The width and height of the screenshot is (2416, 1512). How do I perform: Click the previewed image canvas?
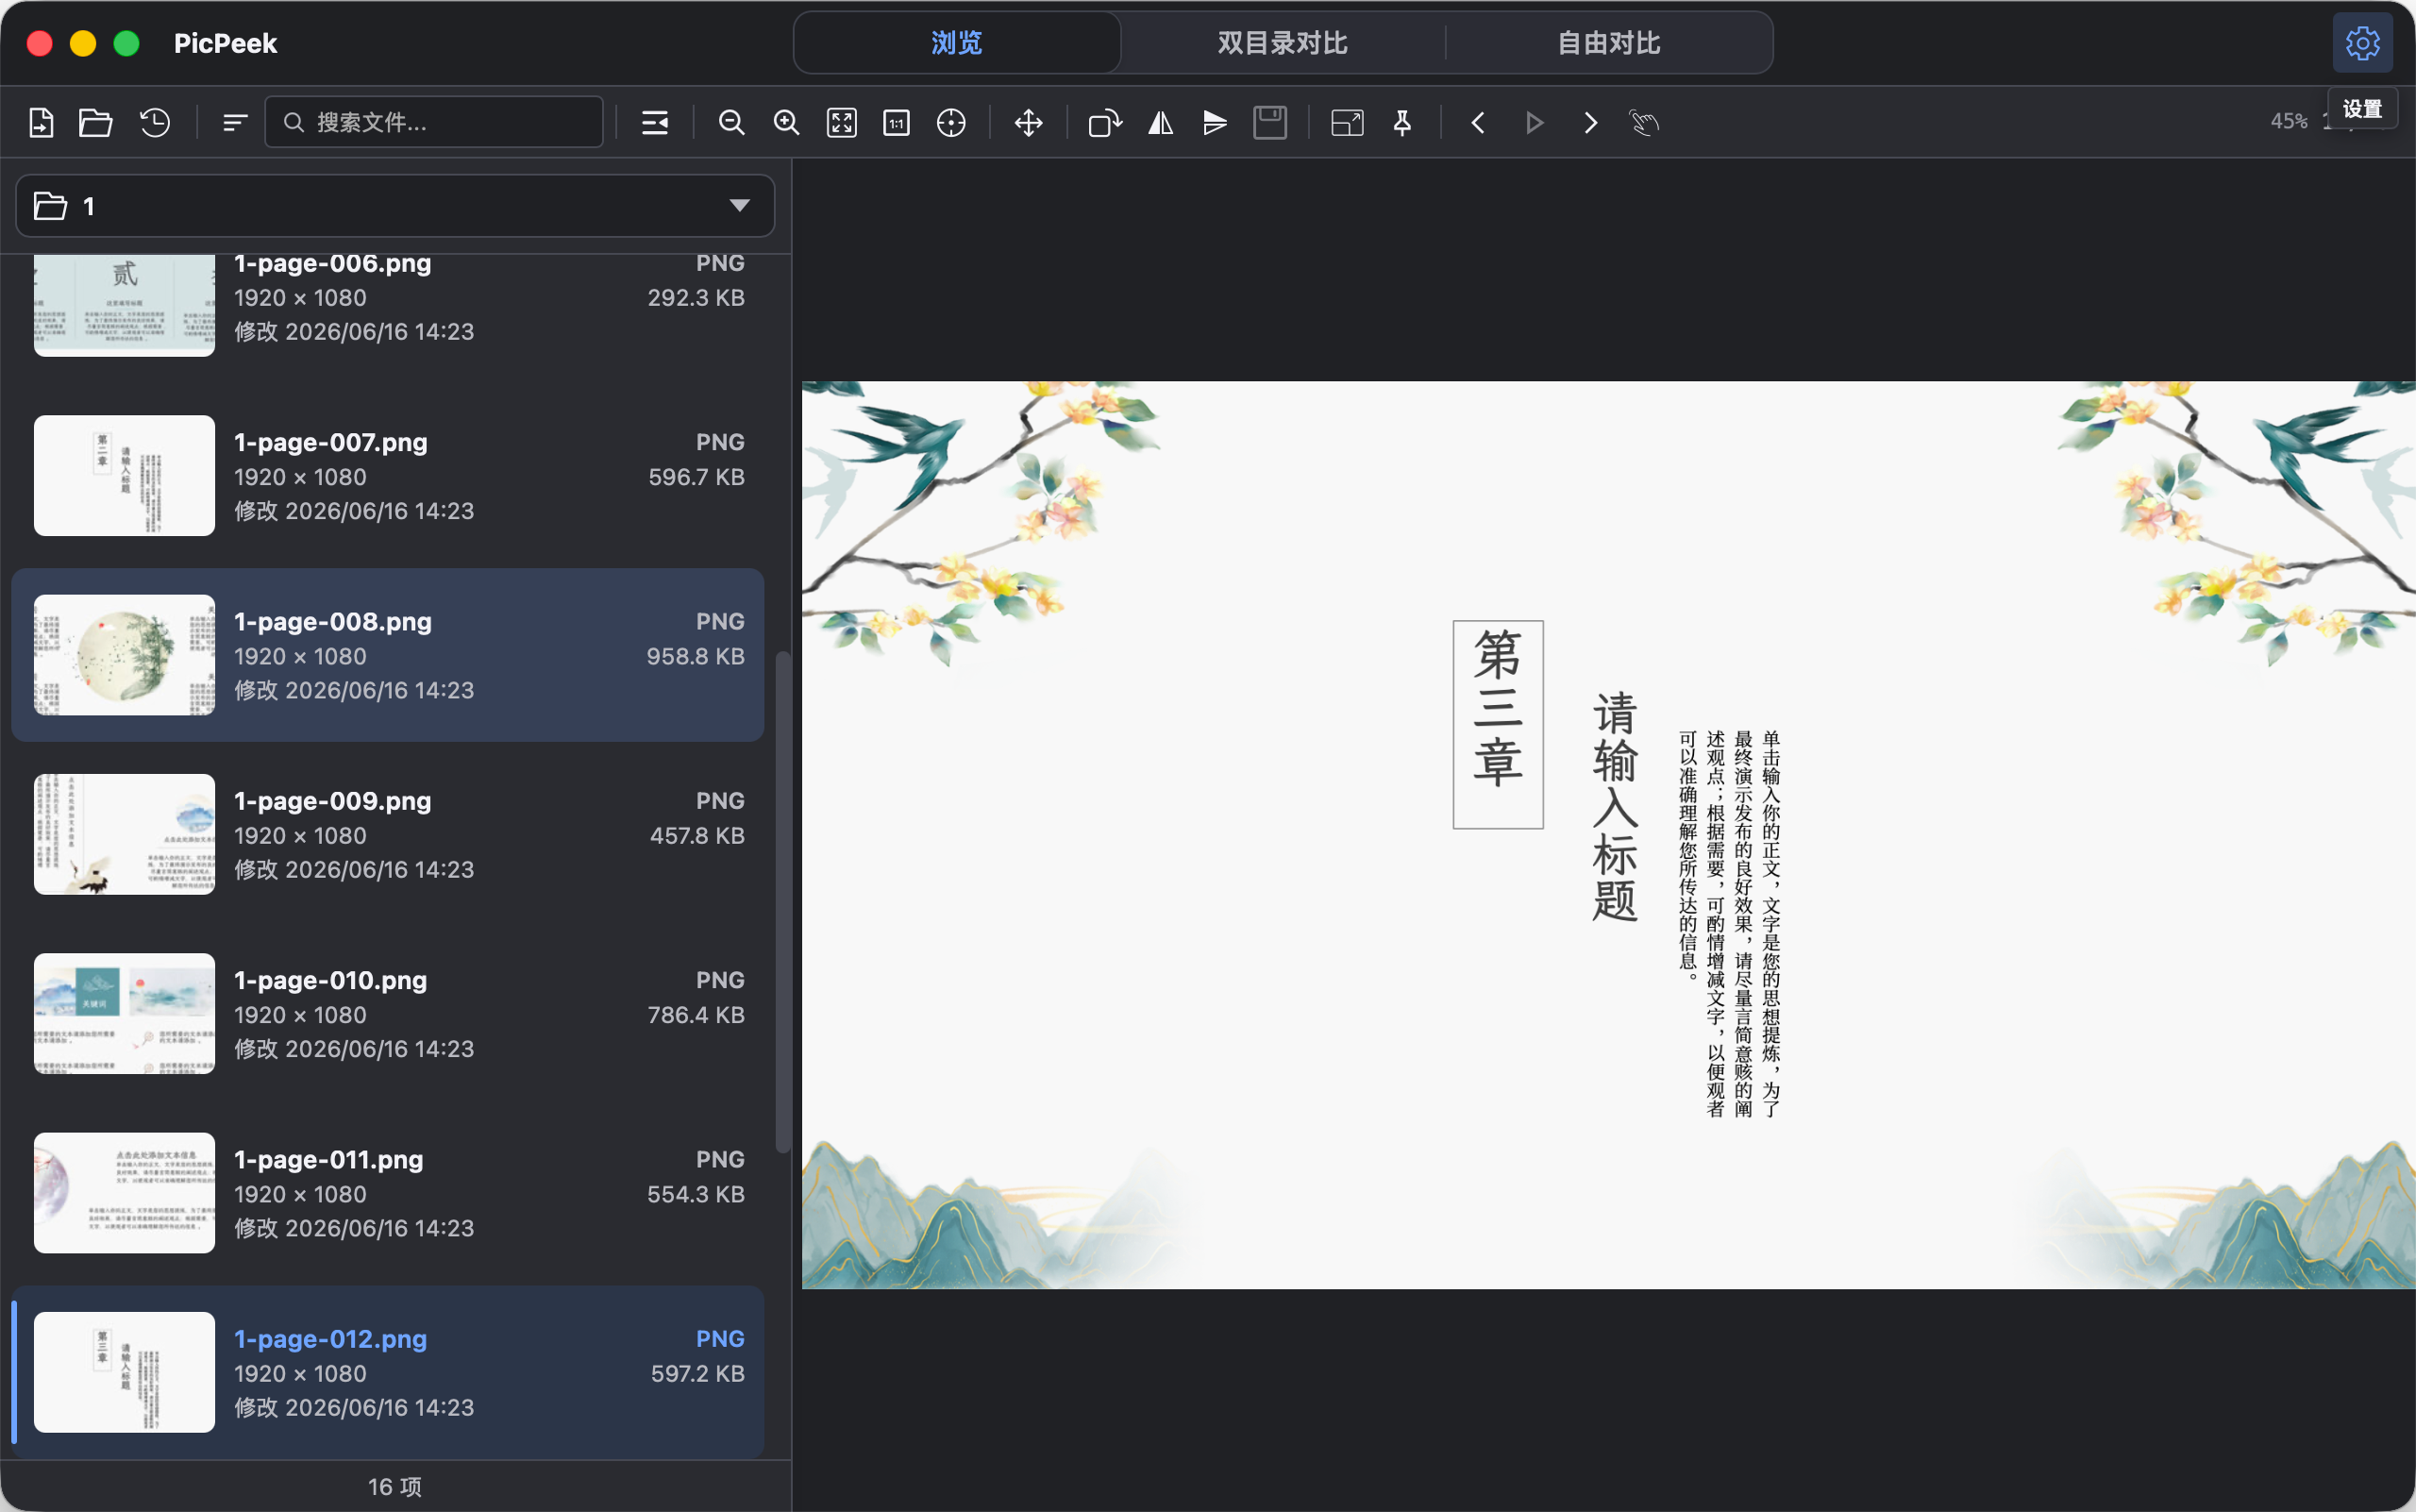click(x=1609, y=835)
